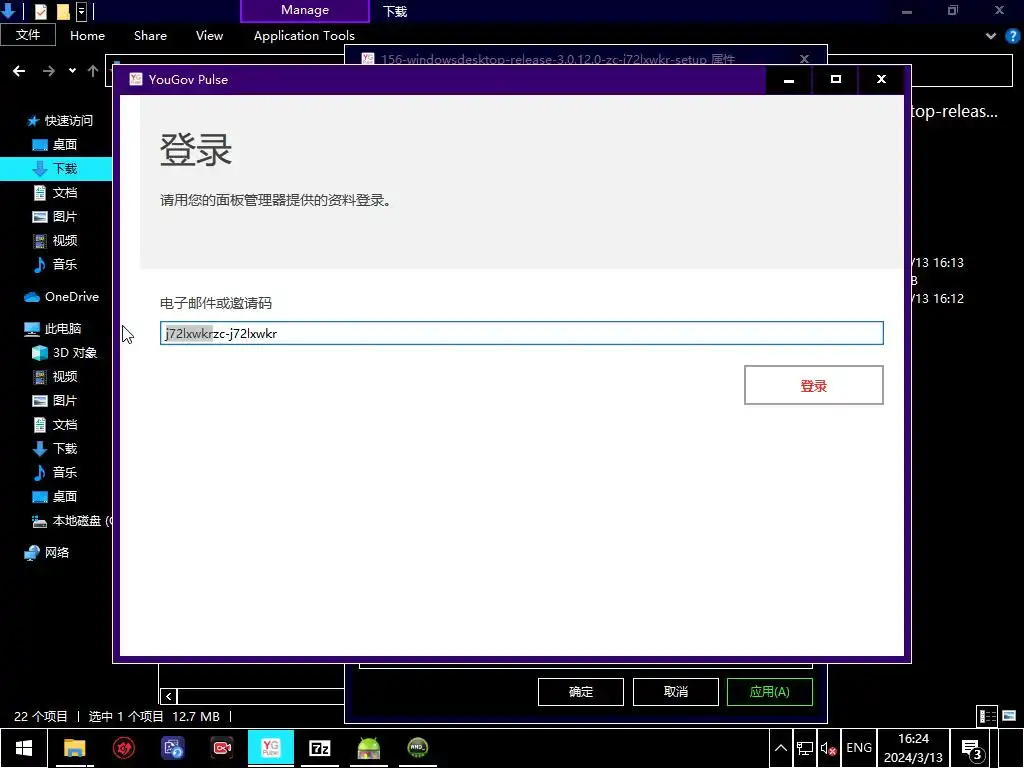This screenshot has width=1024, height=768.
Task: Open the Android emulator taskbar icon
Action: point(368,748)
